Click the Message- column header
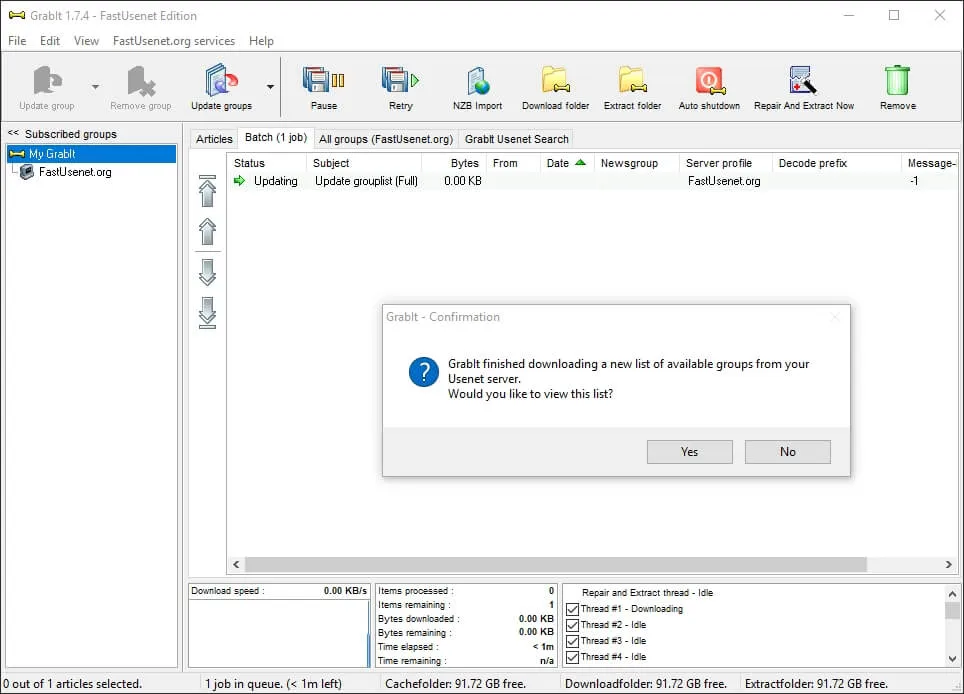Image resolution: width=964 pixels, height=694 pixels. tap(930, 163)
